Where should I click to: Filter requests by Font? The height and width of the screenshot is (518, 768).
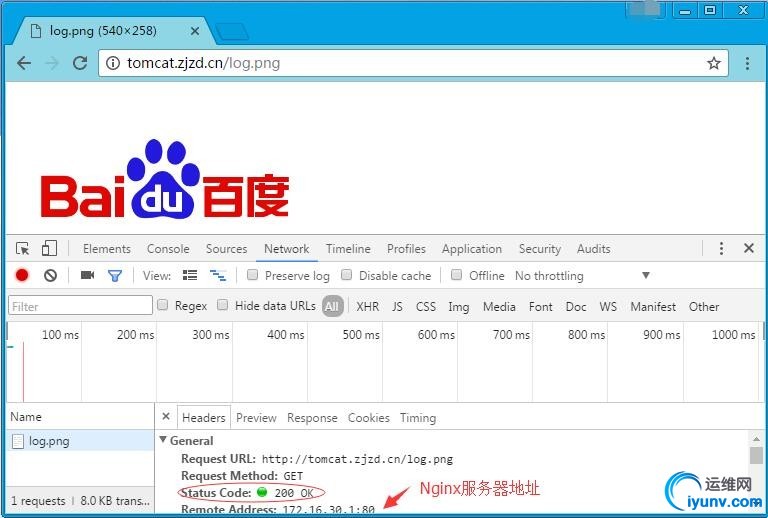tap(540, 306)
